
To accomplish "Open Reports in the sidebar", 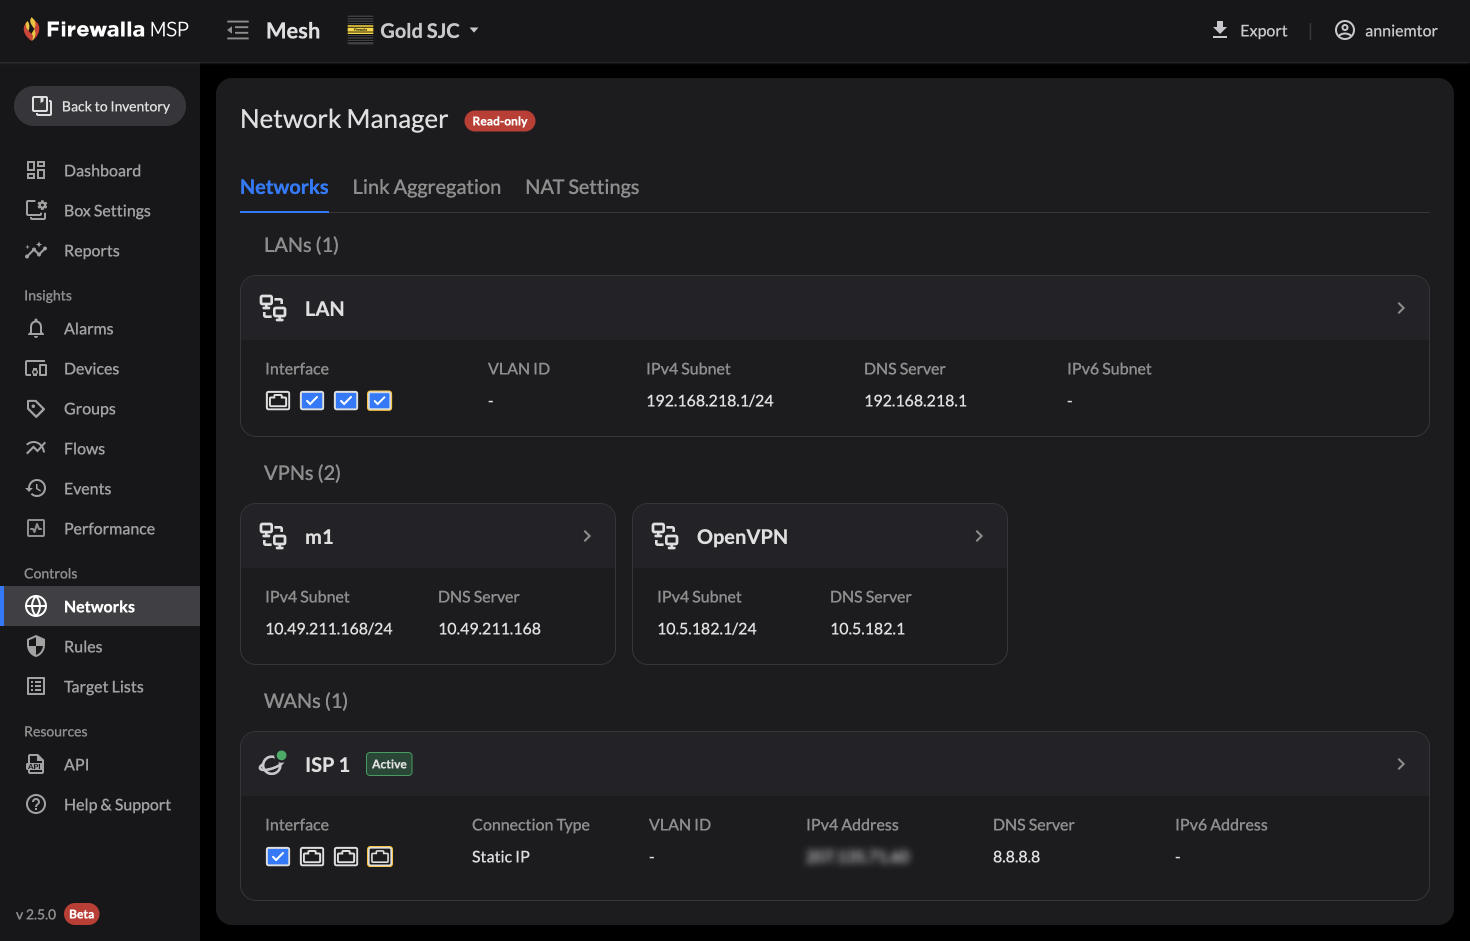I will [92, 251].
